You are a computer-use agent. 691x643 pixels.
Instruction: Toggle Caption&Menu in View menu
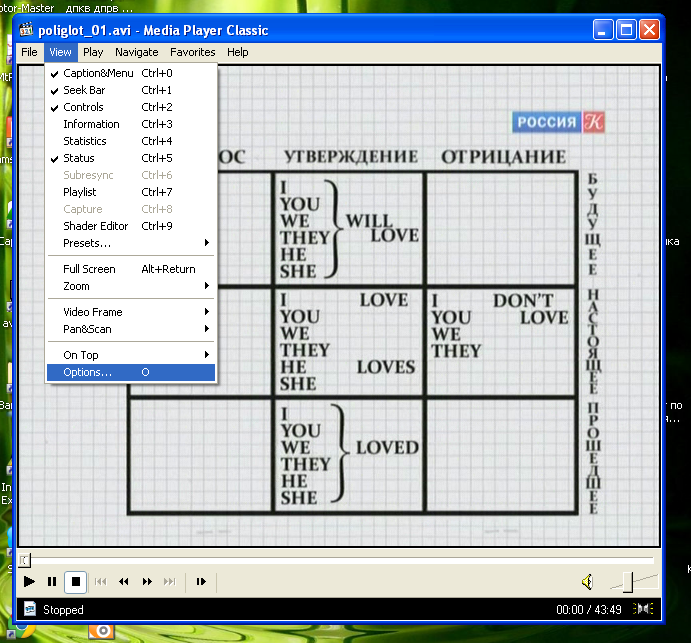[x=131, y=73]
